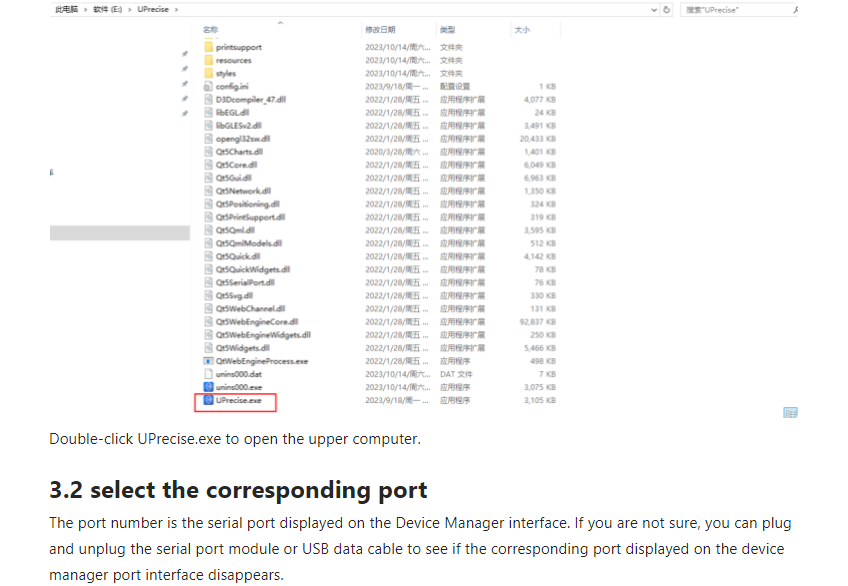
Task: Click the QtWebEngineProcess.exe application icon
Action: (x=209, y=361)
